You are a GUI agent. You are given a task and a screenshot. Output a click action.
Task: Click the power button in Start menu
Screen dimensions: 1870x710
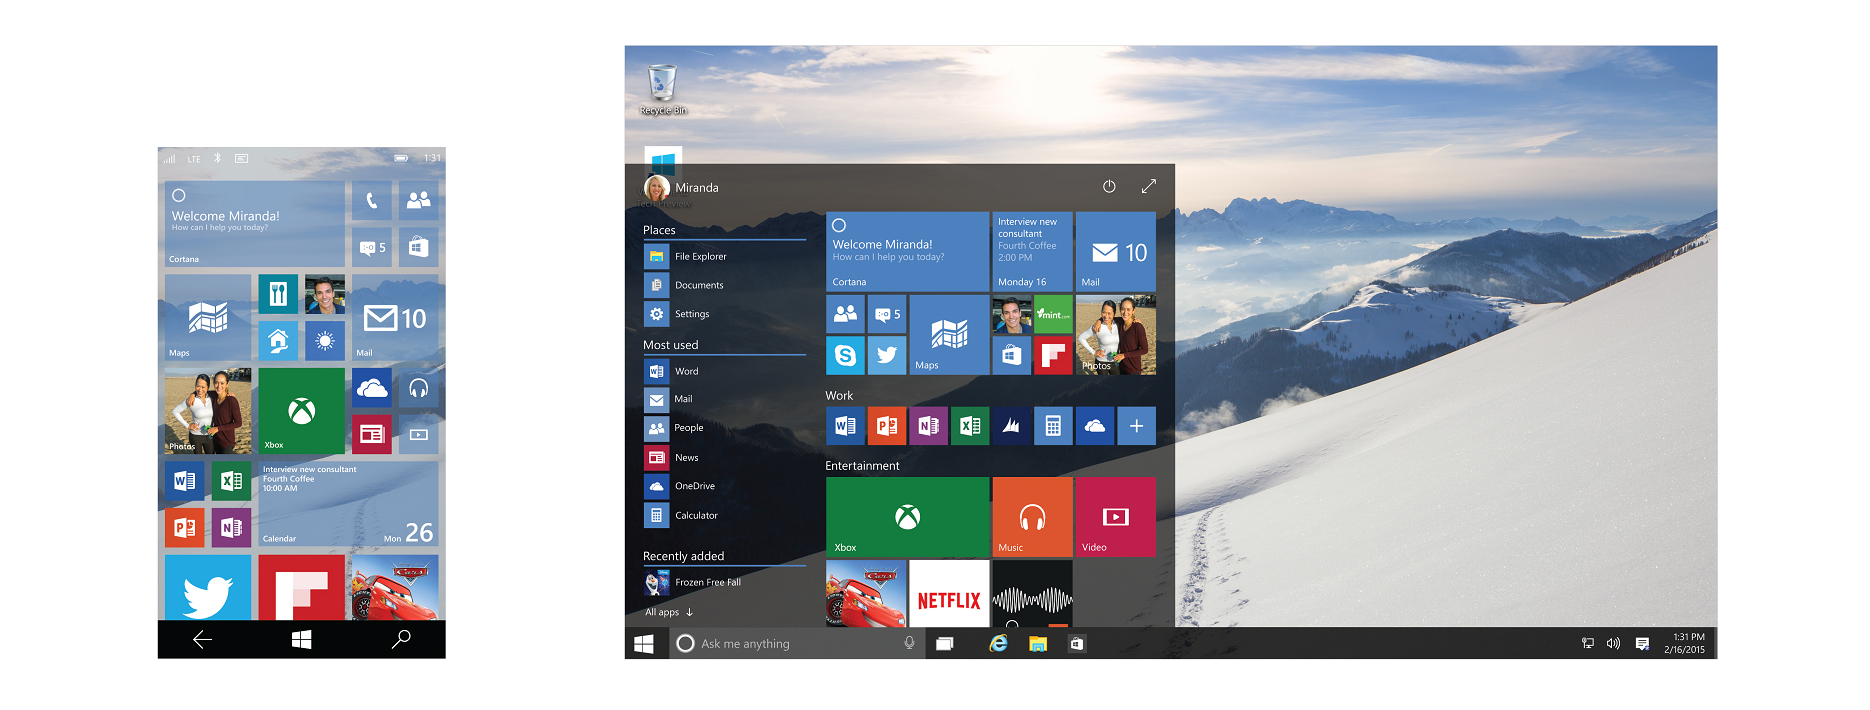[1109, 186]
